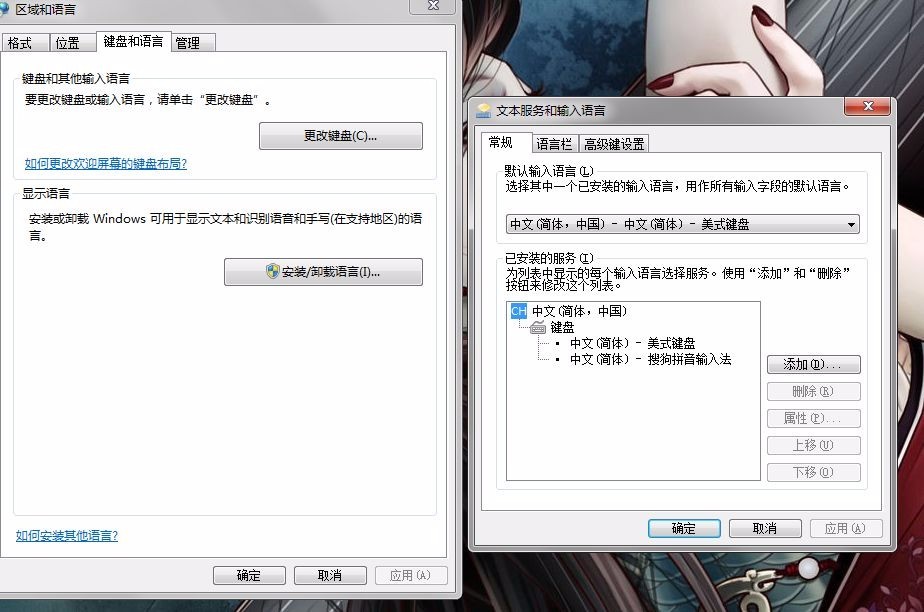Select 中文(简体) - 搜狗拼音输入法 entry
Screen dimensions: 924x612
[651, 359]
